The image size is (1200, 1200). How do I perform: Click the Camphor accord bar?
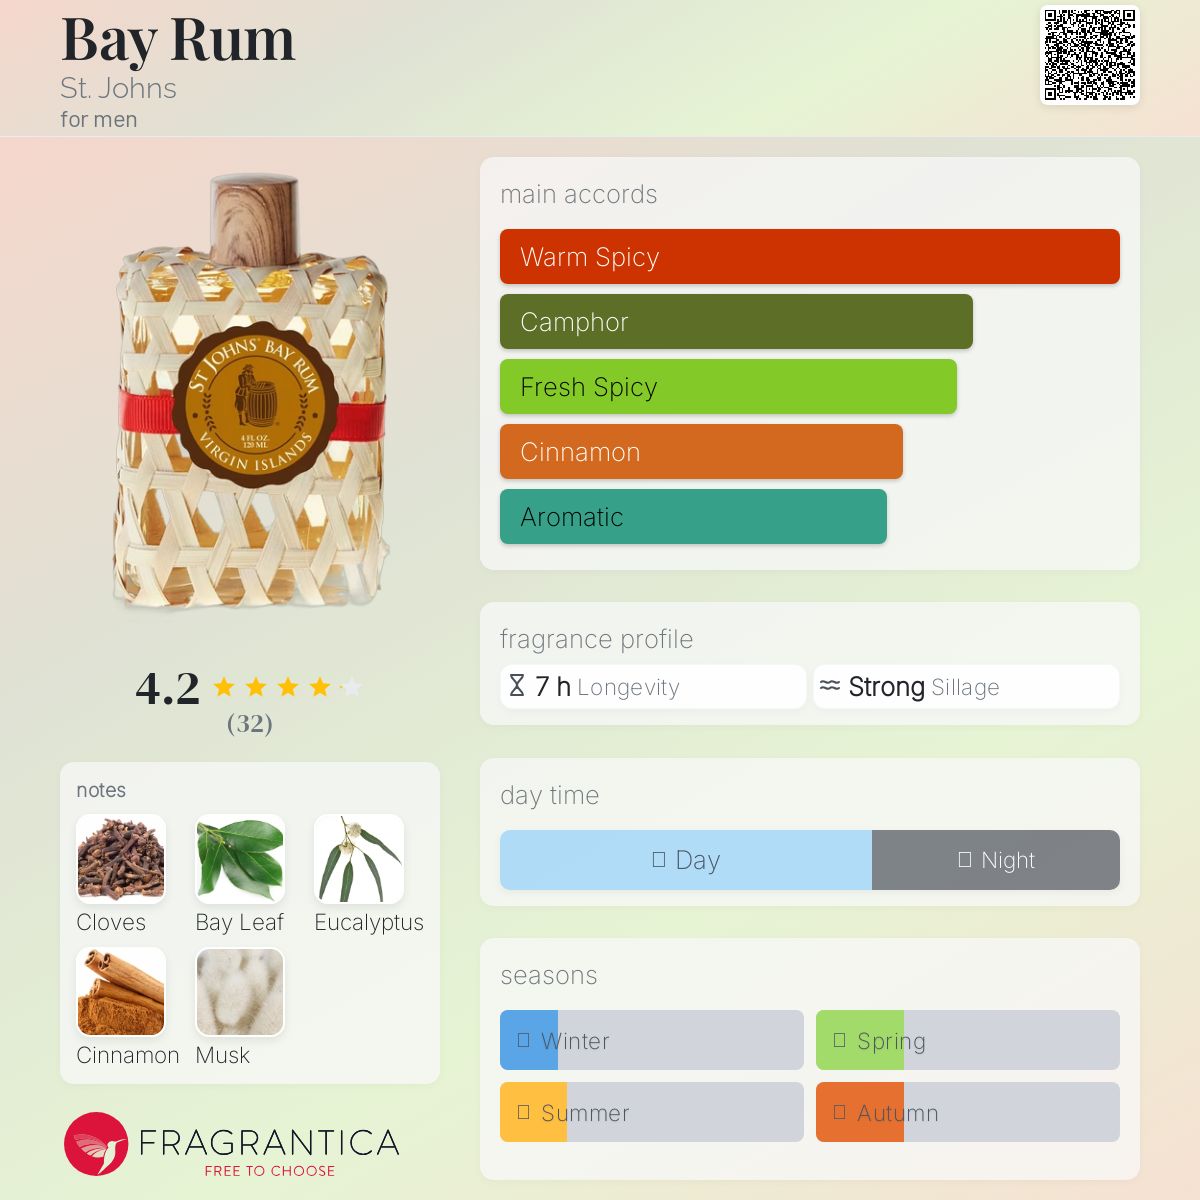pyautogui.click(x=736, y=322)
